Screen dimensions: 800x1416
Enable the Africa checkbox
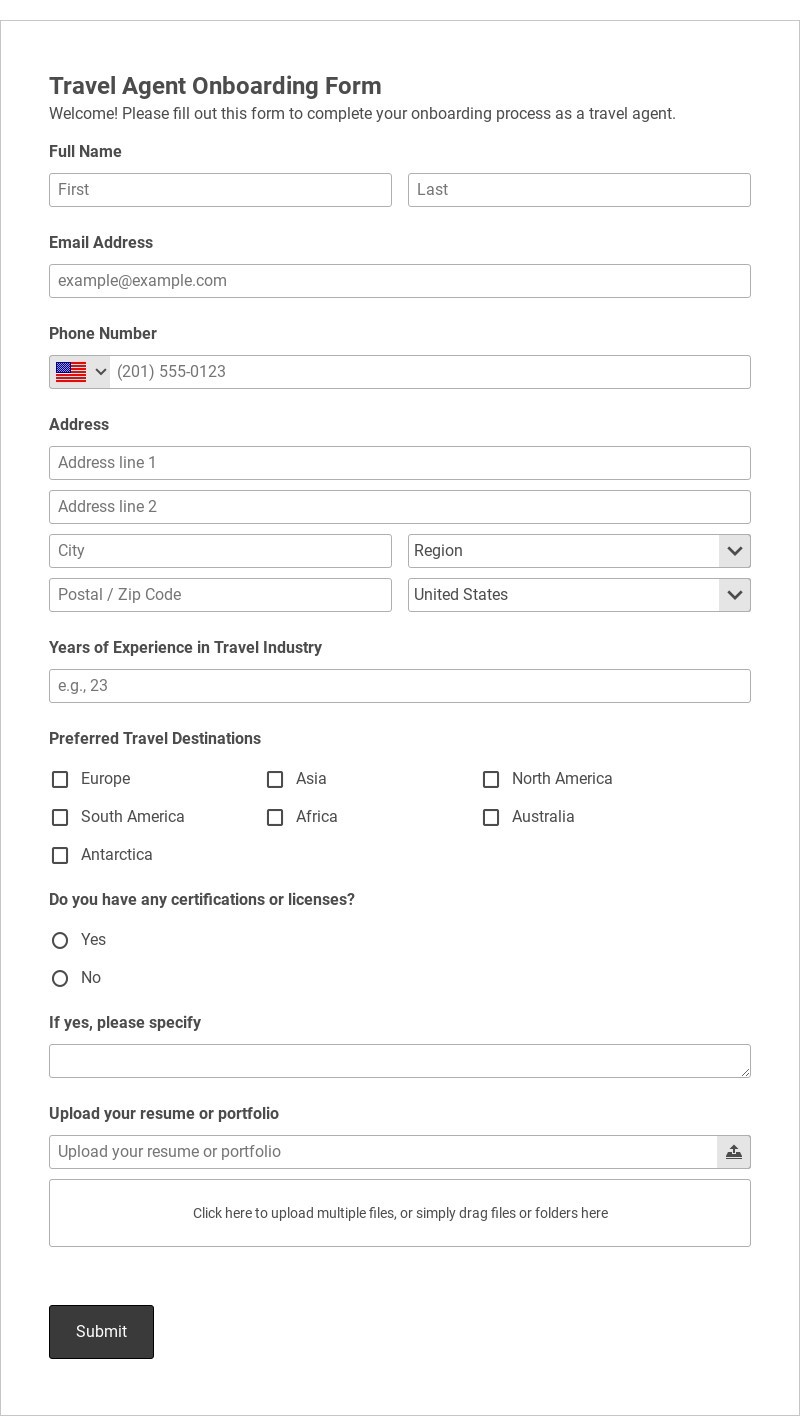(275, 817)
